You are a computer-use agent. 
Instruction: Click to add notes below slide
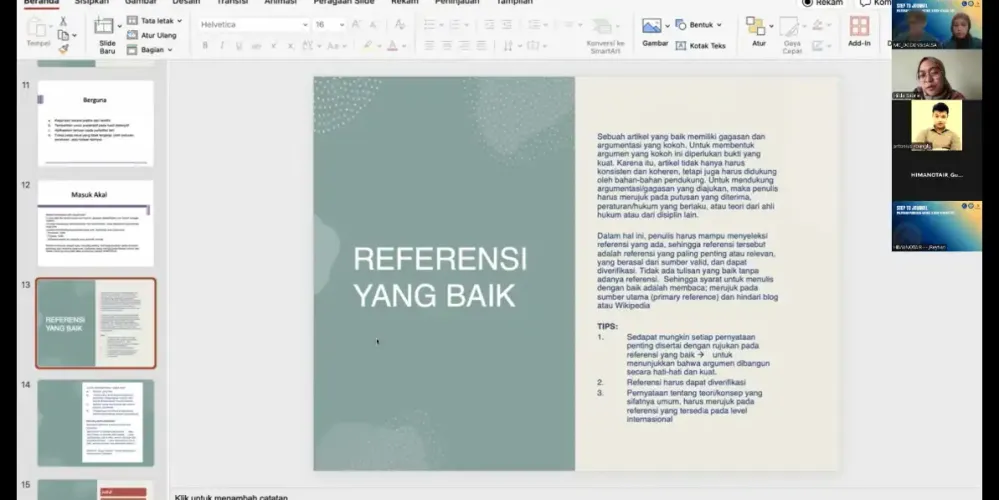[x=232, y=497]
